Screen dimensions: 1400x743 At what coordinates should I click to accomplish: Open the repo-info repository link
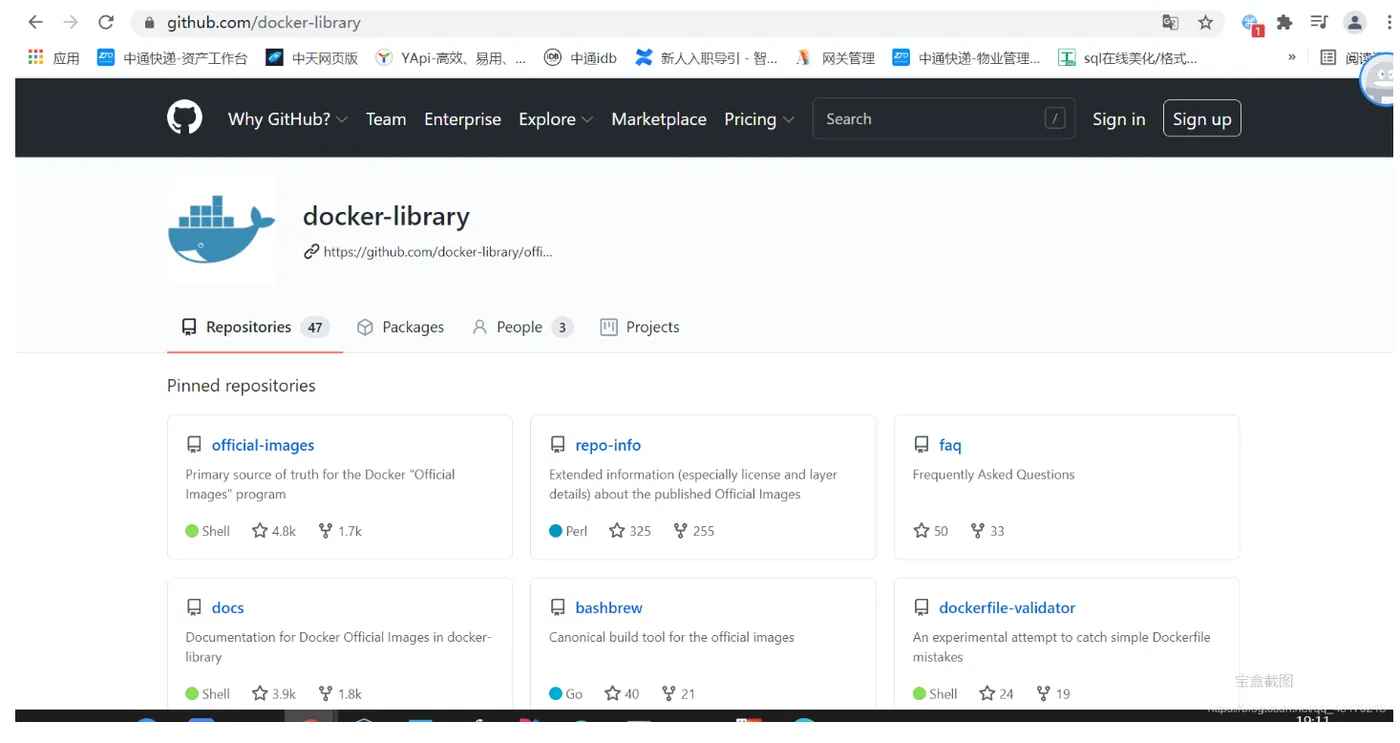coord(608,445)
